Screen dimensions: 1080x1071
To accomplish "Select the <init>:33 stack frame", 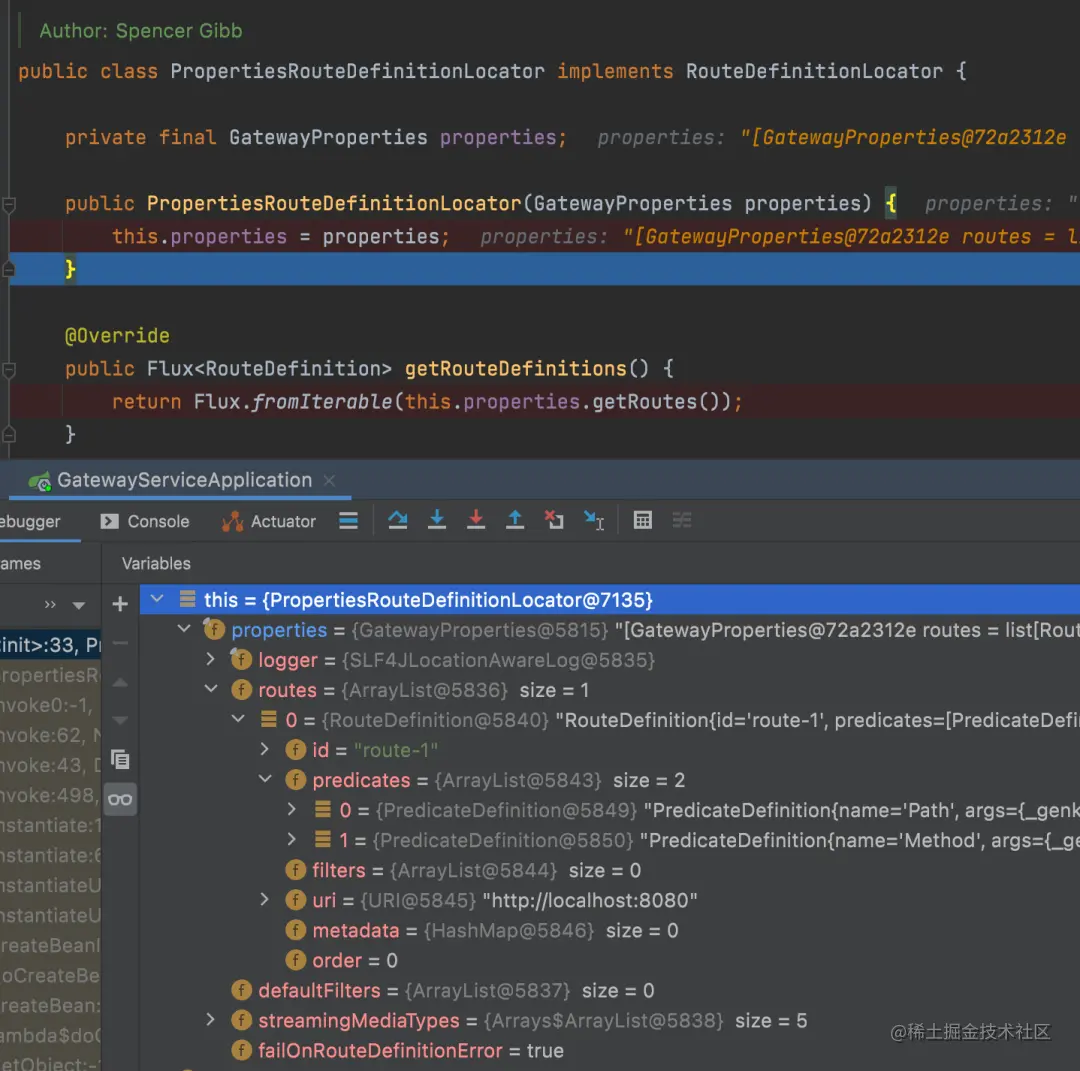I will pos(50,645).
